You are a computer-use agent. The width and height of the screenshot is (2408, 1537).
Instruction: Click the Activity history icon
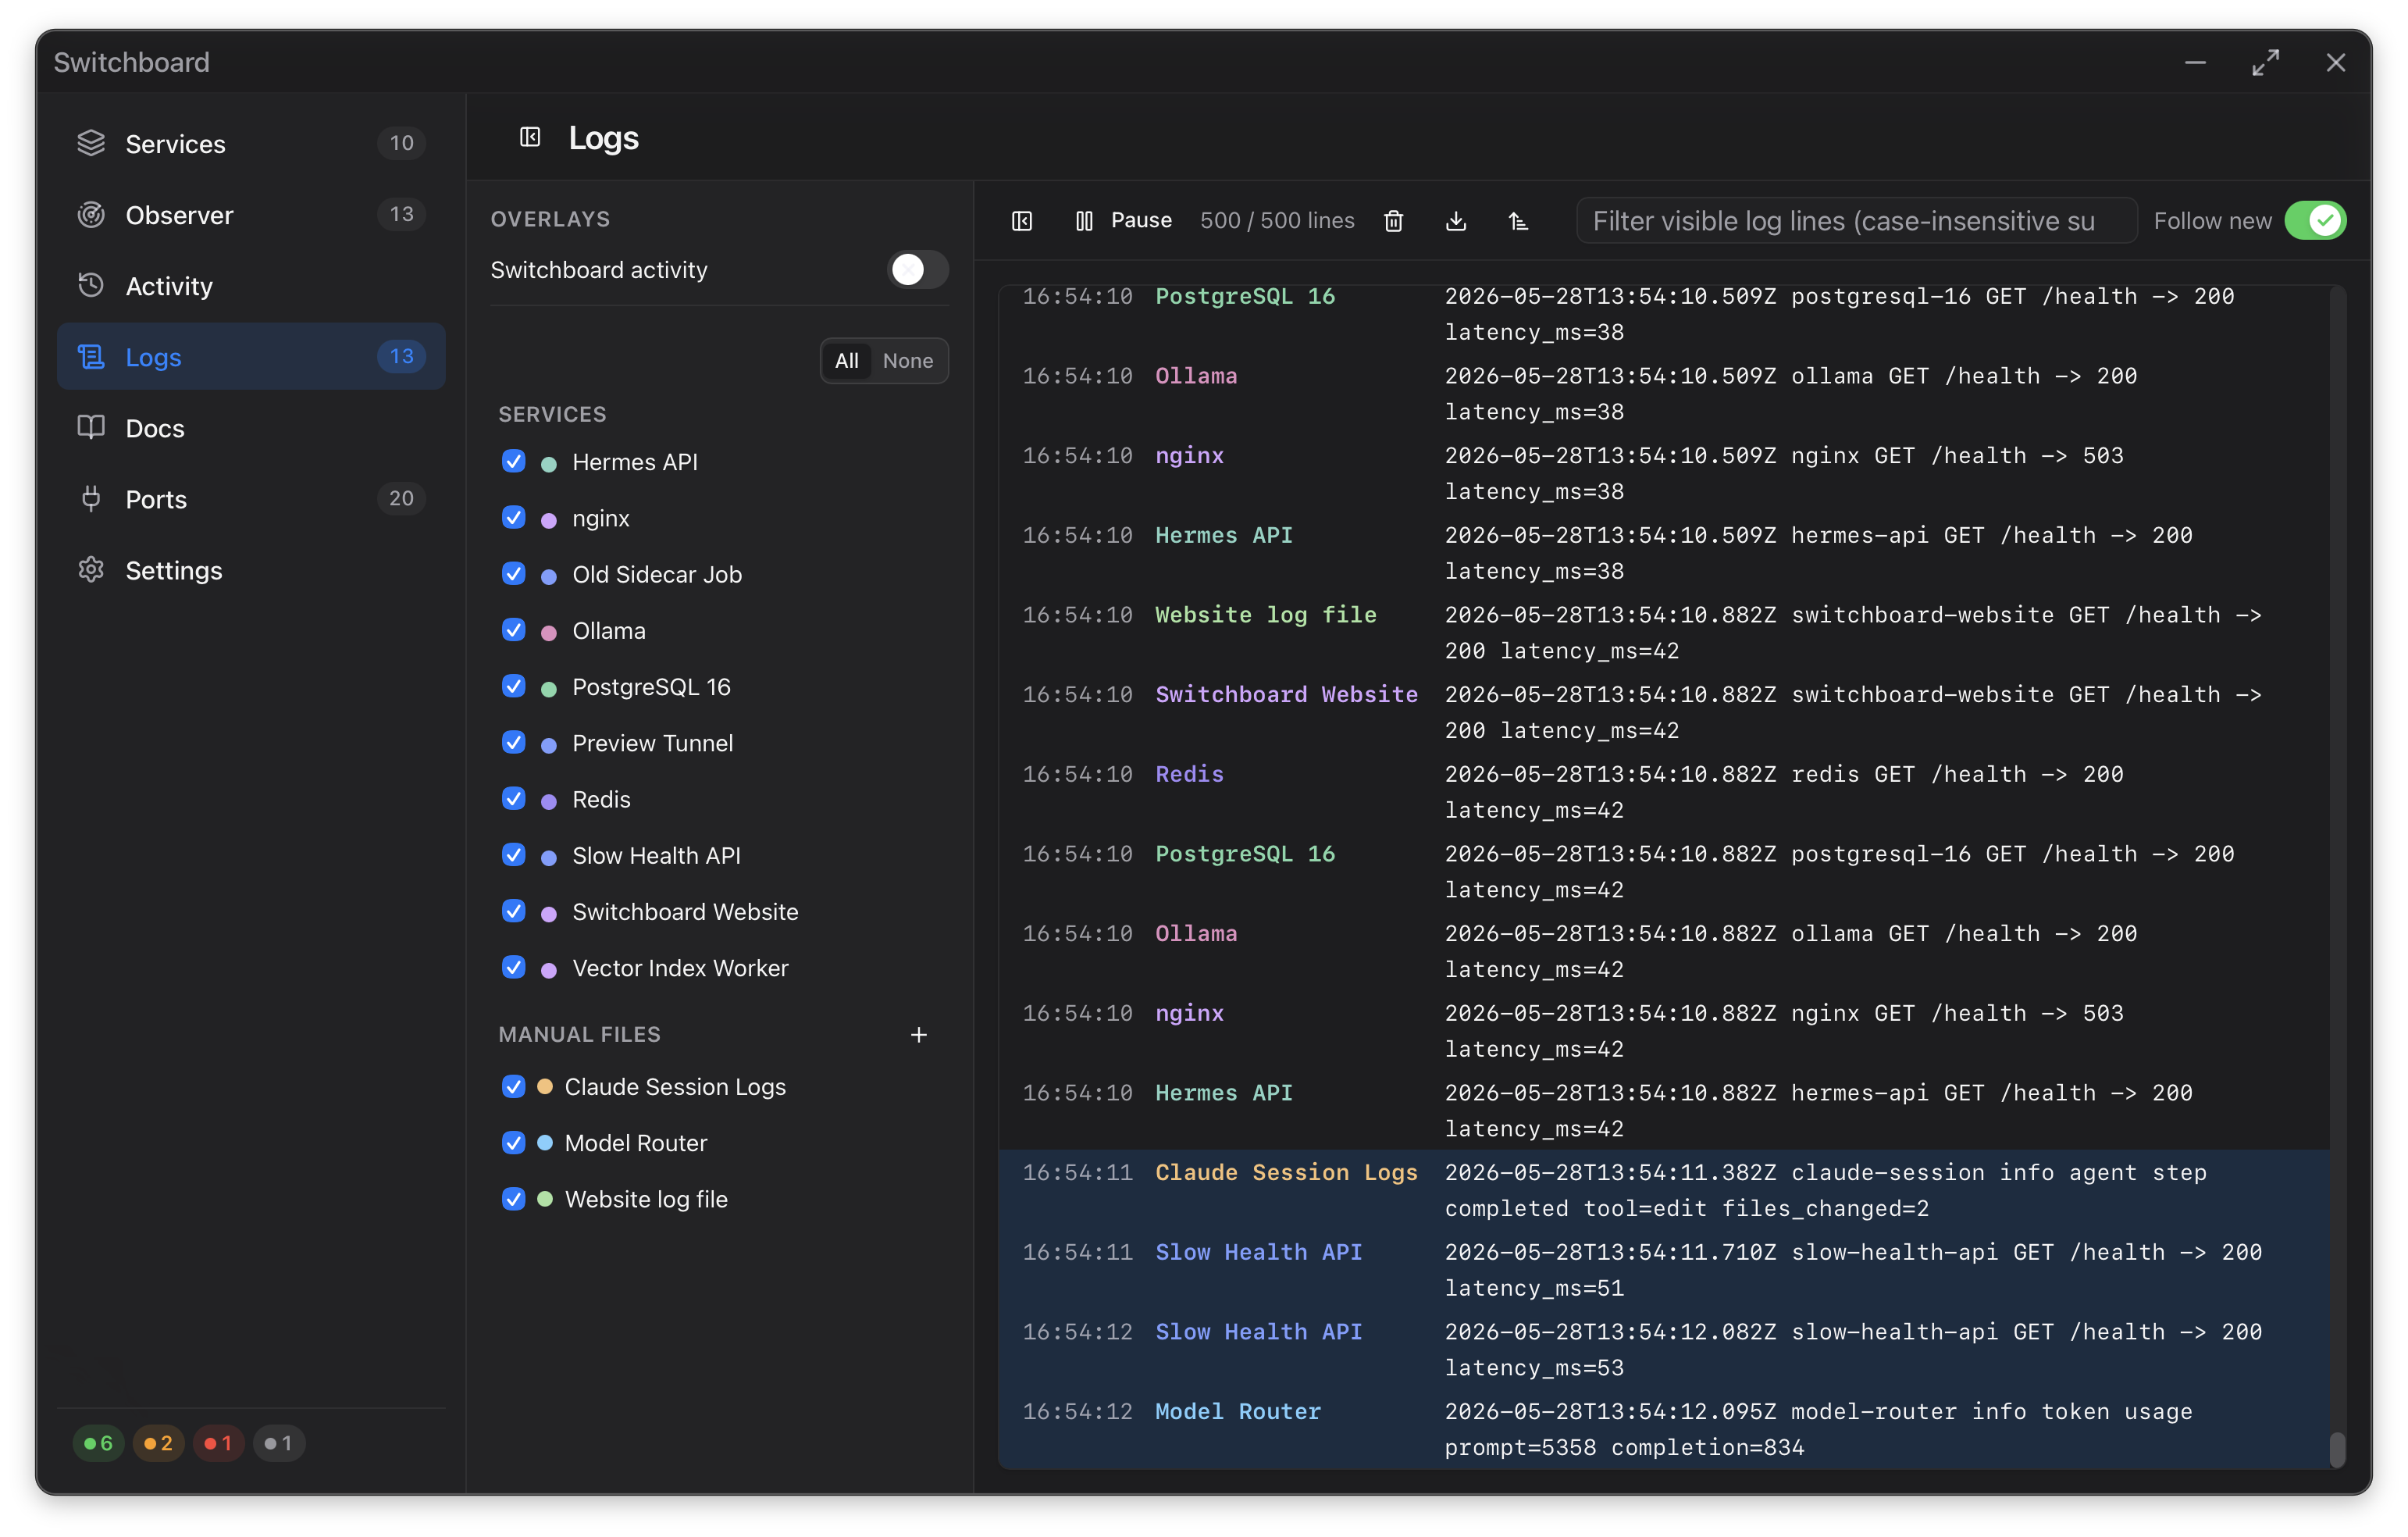(x=91, y=285)
